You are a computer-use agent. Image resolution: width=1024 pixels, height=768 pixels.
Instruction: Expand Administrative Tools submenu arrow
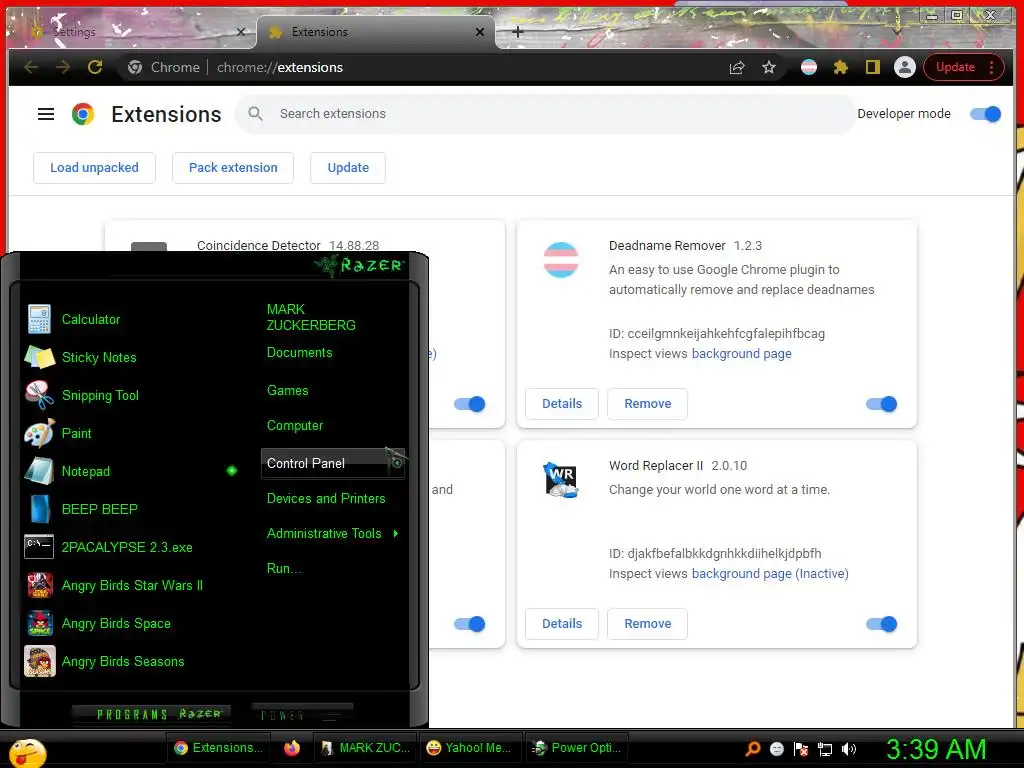click(396, 534)
